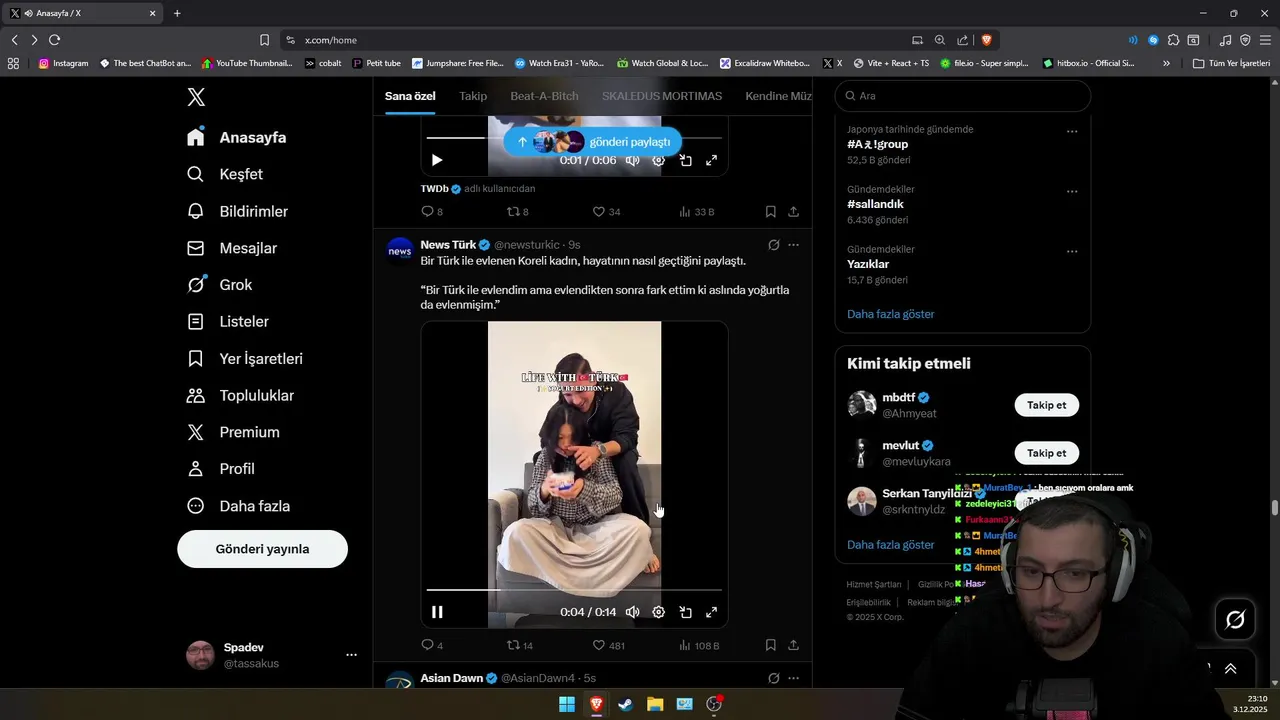Share the News Türk post
Screen dimensions: 1280x720
coord(793,646)
